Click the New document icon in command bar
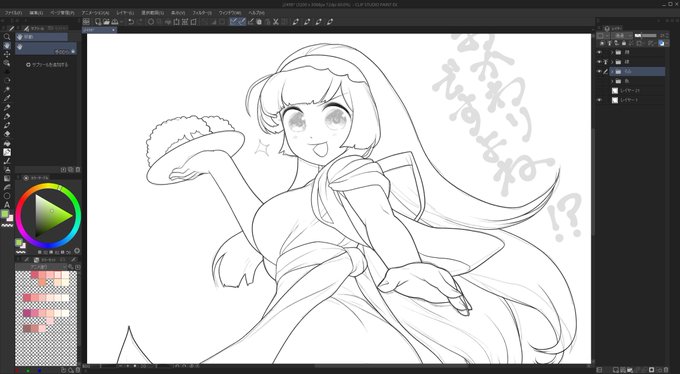Image resolution: width=680 pixels, height=374 pixels. click(98, 22)
